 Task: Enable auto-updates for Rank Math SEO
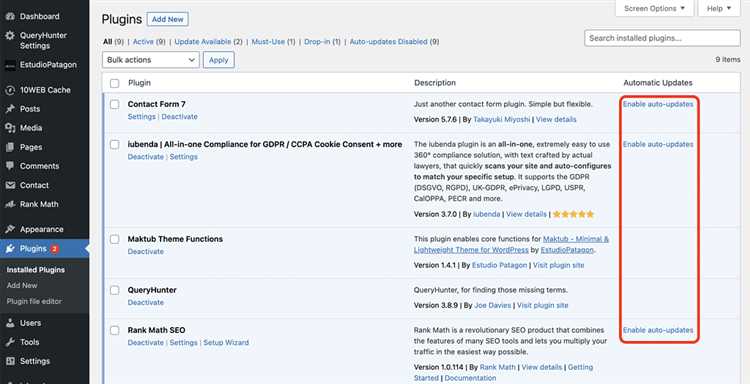[x=658, y=330]
